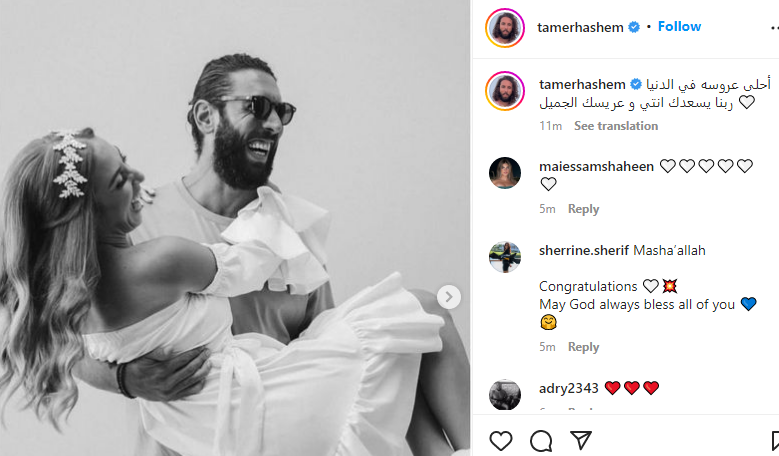Reply to maiessamshaheen's comment
779x456 pixels.
583,209
